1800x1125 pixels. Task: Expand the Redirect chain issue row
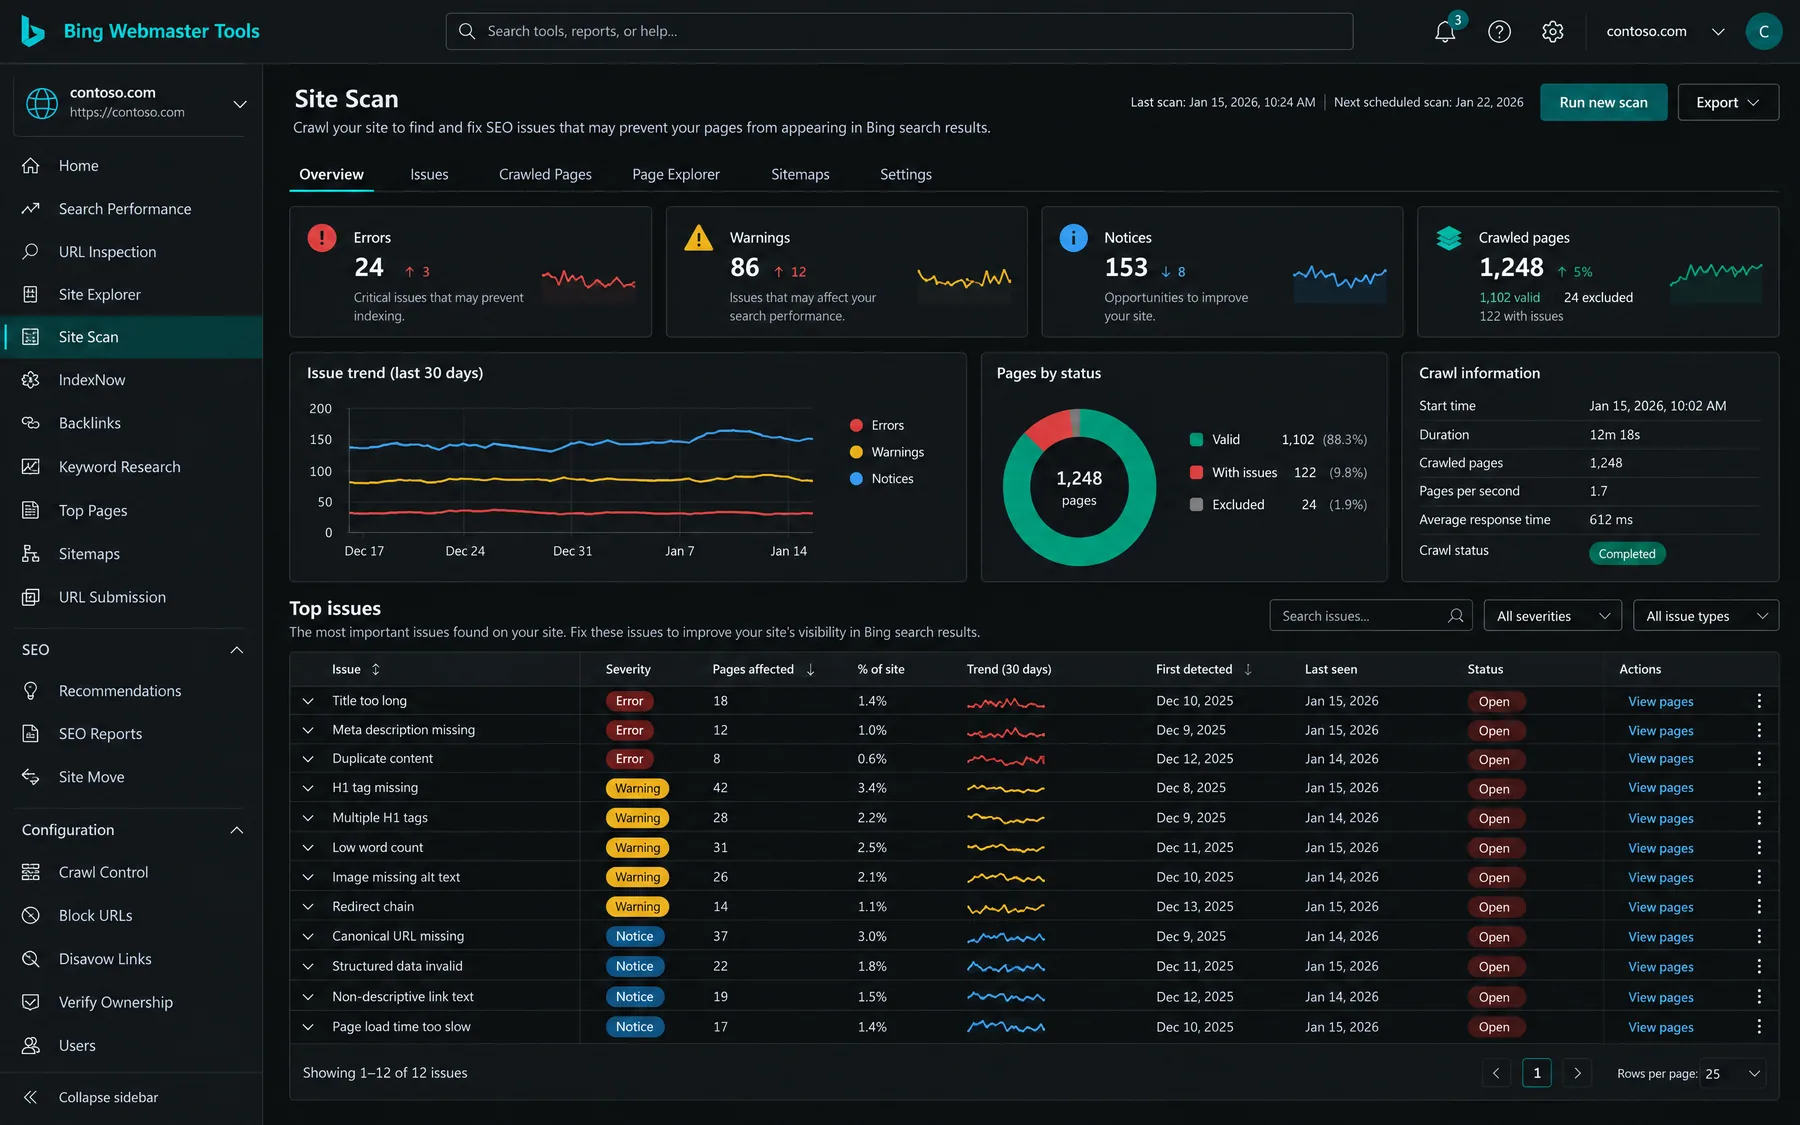click(x=308, y=907)
